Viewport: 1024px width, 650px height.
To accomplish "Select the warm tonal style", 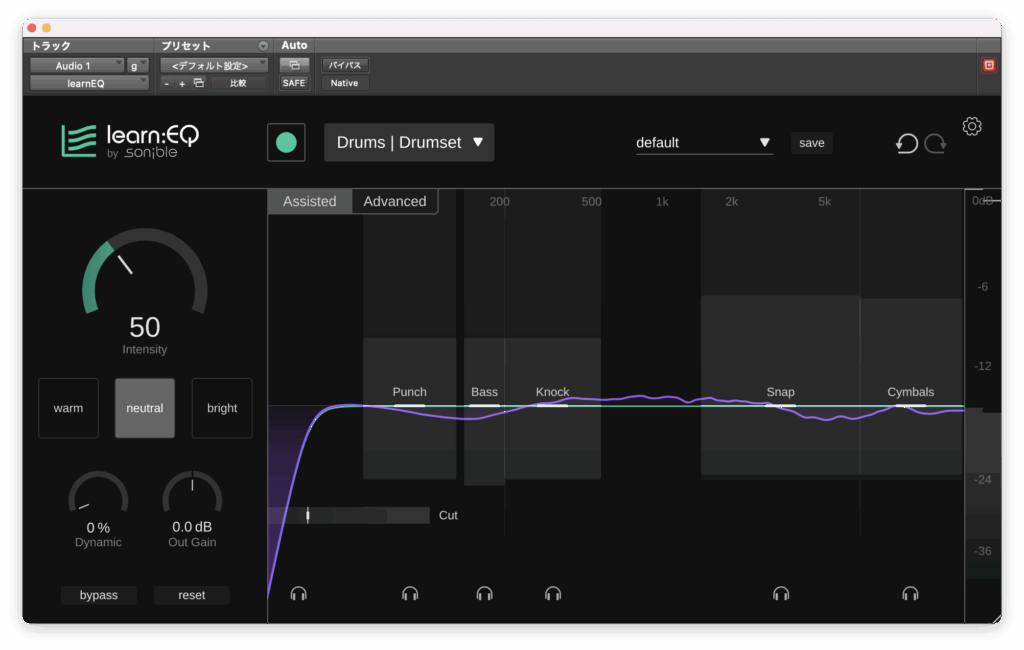I will point(69,408).
